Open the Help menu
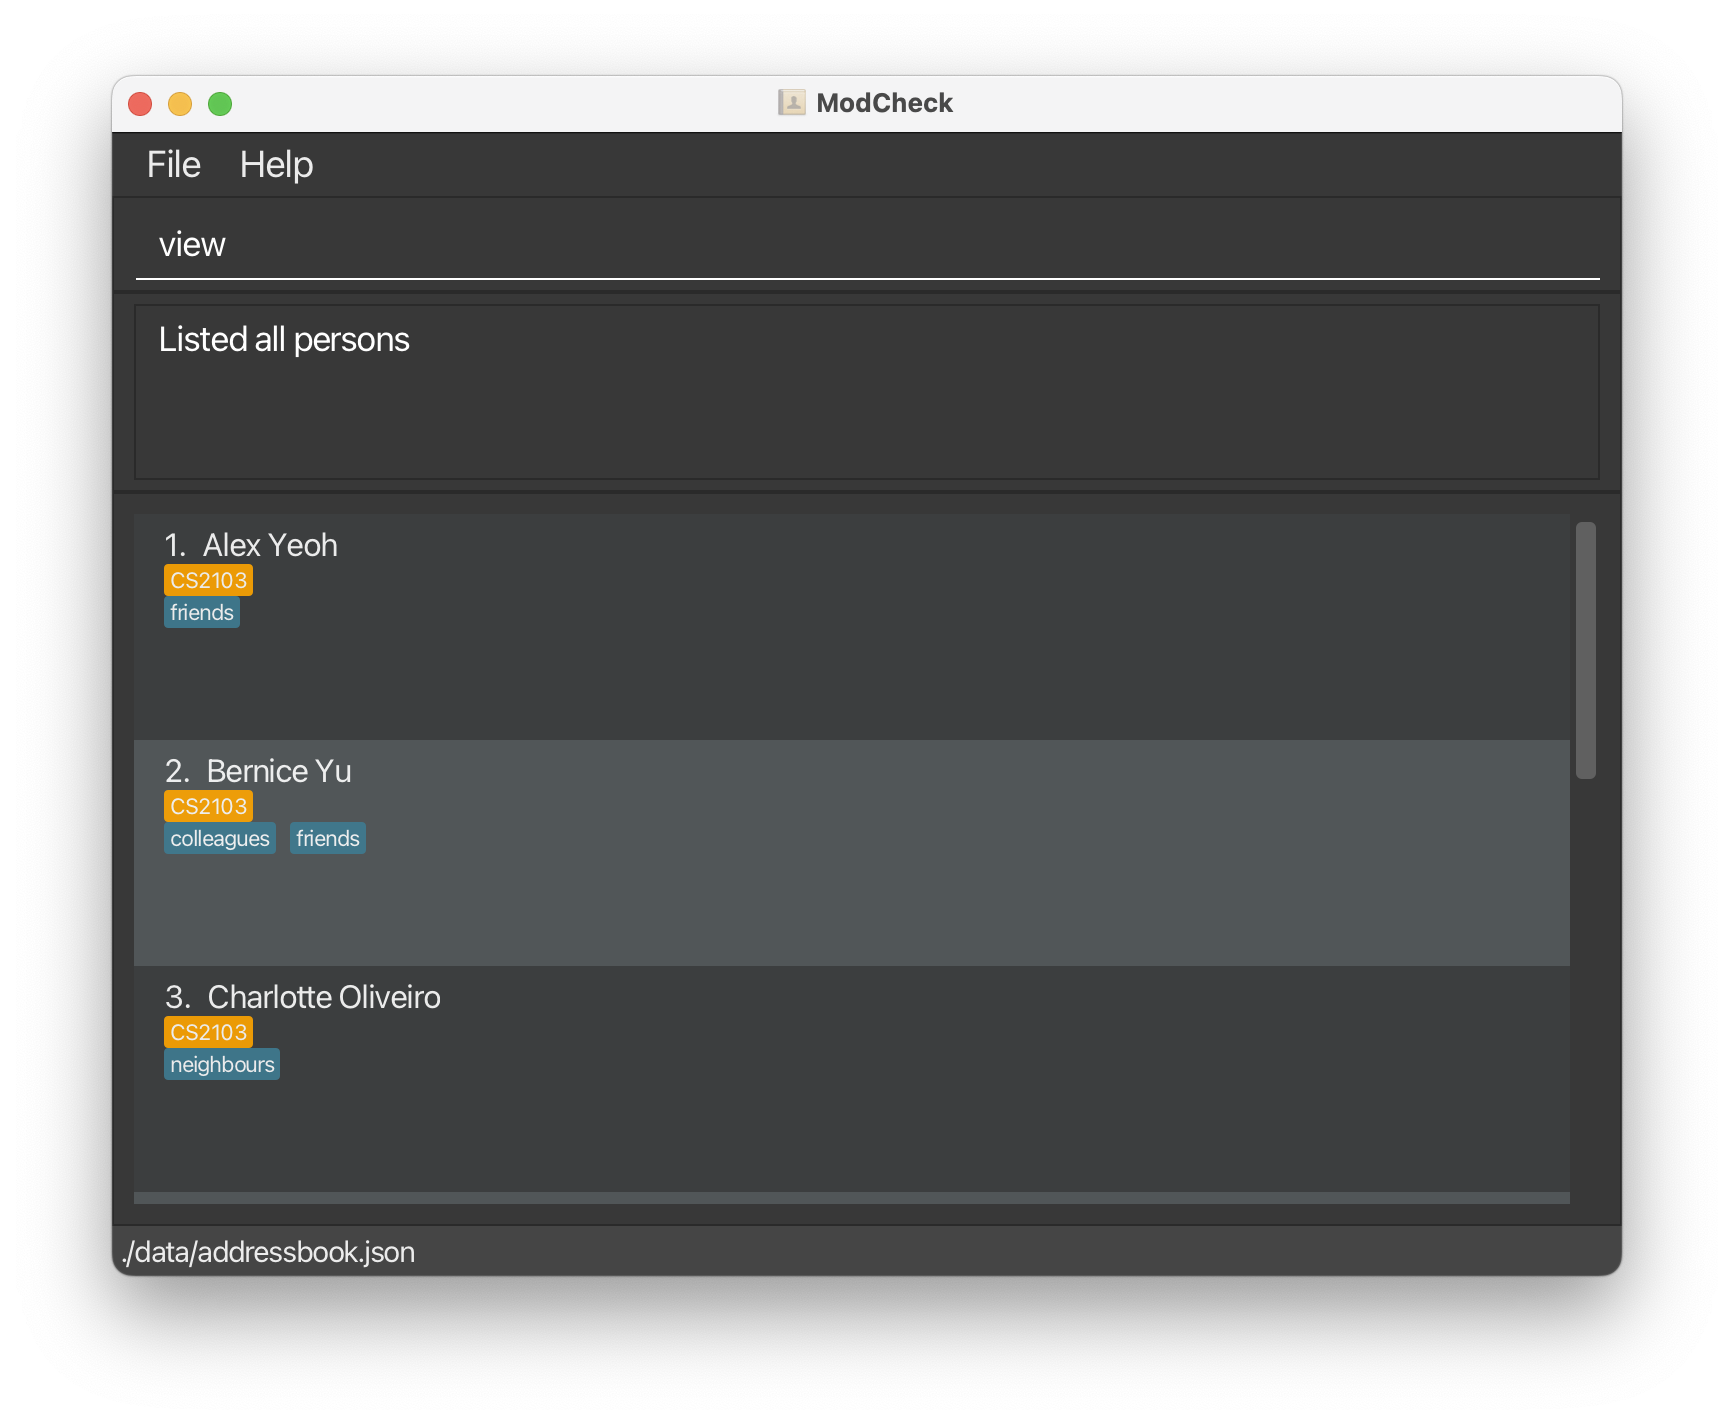Screen dimensions: 1734x1424 point(276,165)
